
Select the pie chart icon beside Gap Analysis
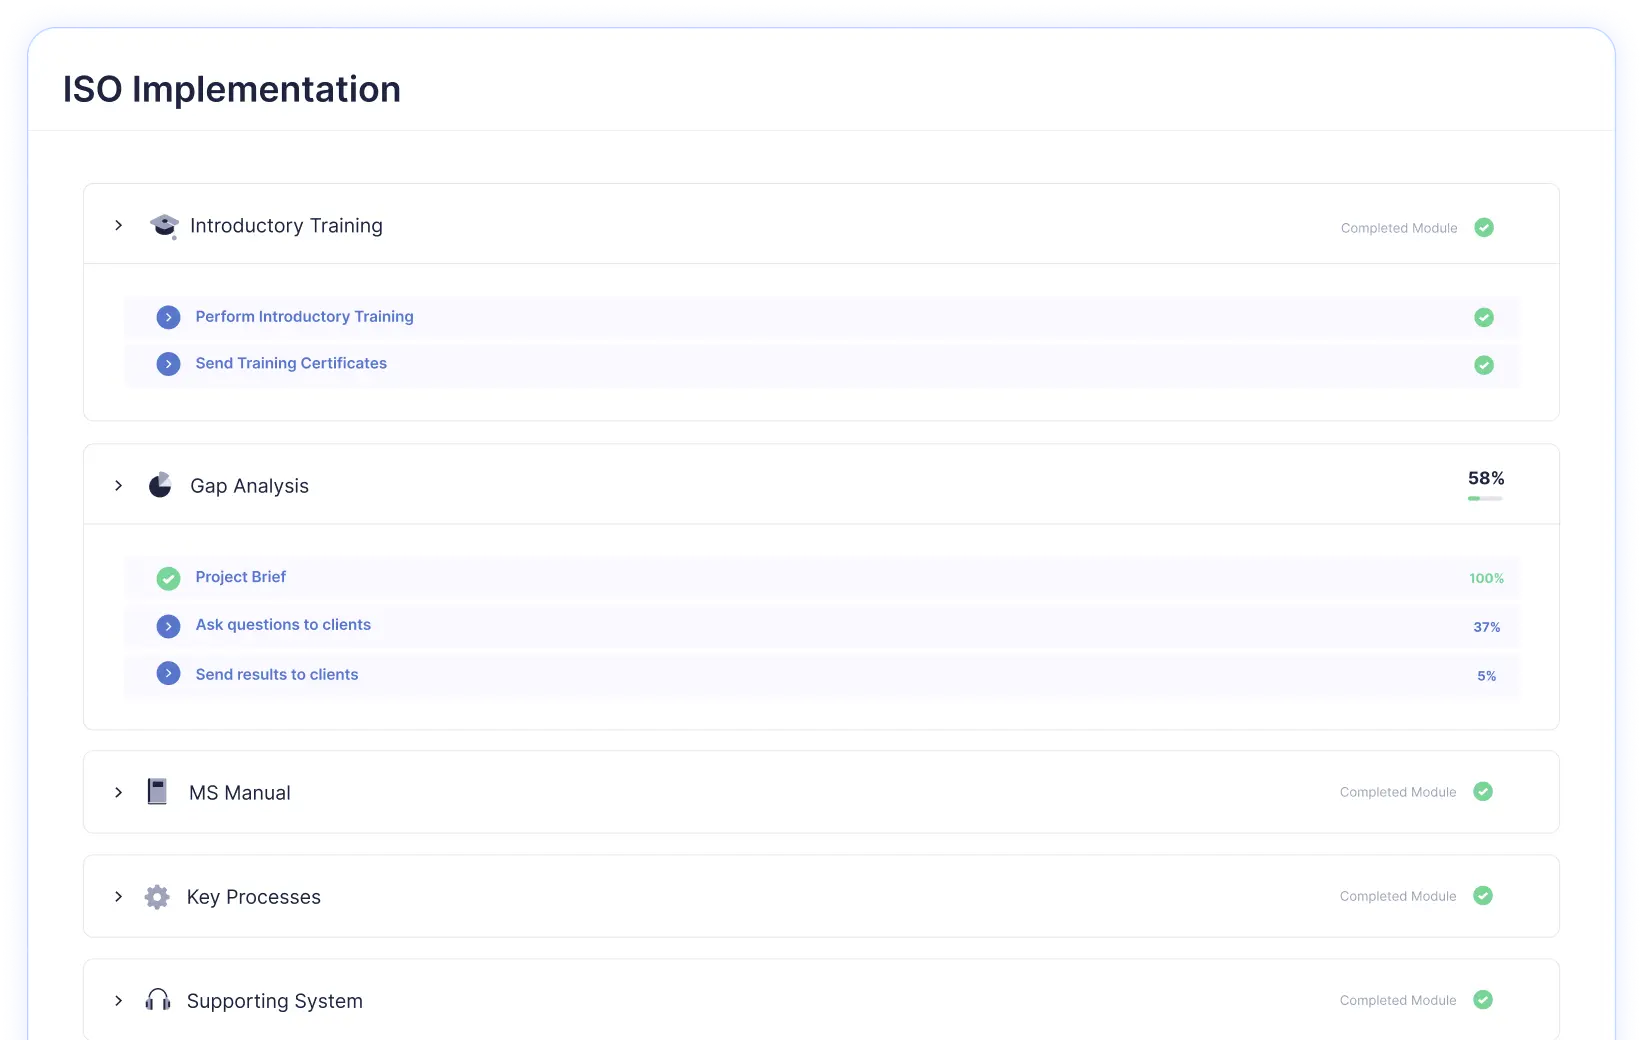click(x=160, y=485)
